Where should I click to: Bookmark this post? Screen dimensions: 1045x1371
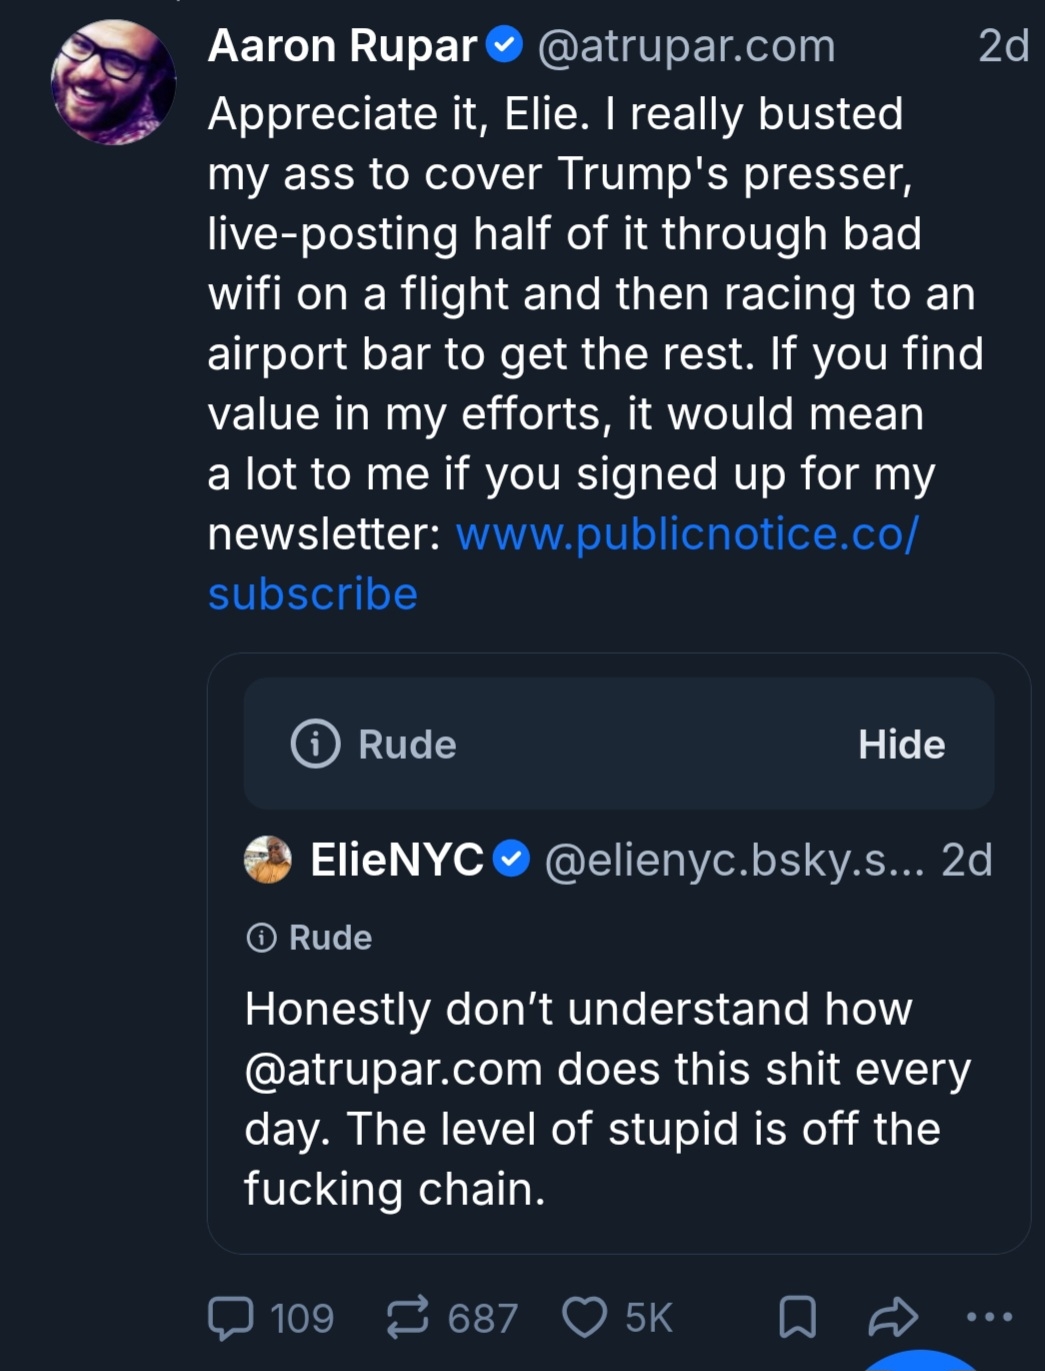pyautogui.click(x=797, y=1317)
